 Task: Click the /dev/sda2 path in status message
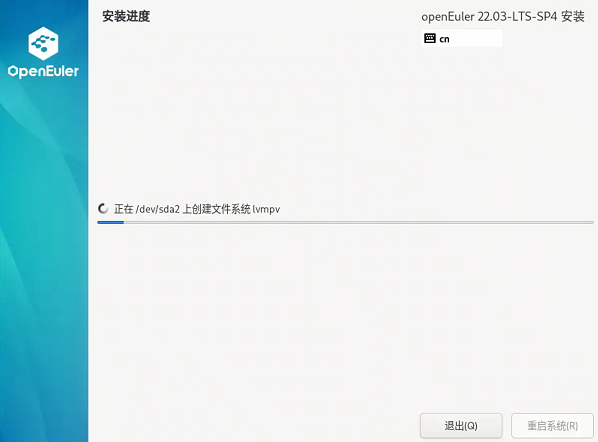tap(158, 209)
